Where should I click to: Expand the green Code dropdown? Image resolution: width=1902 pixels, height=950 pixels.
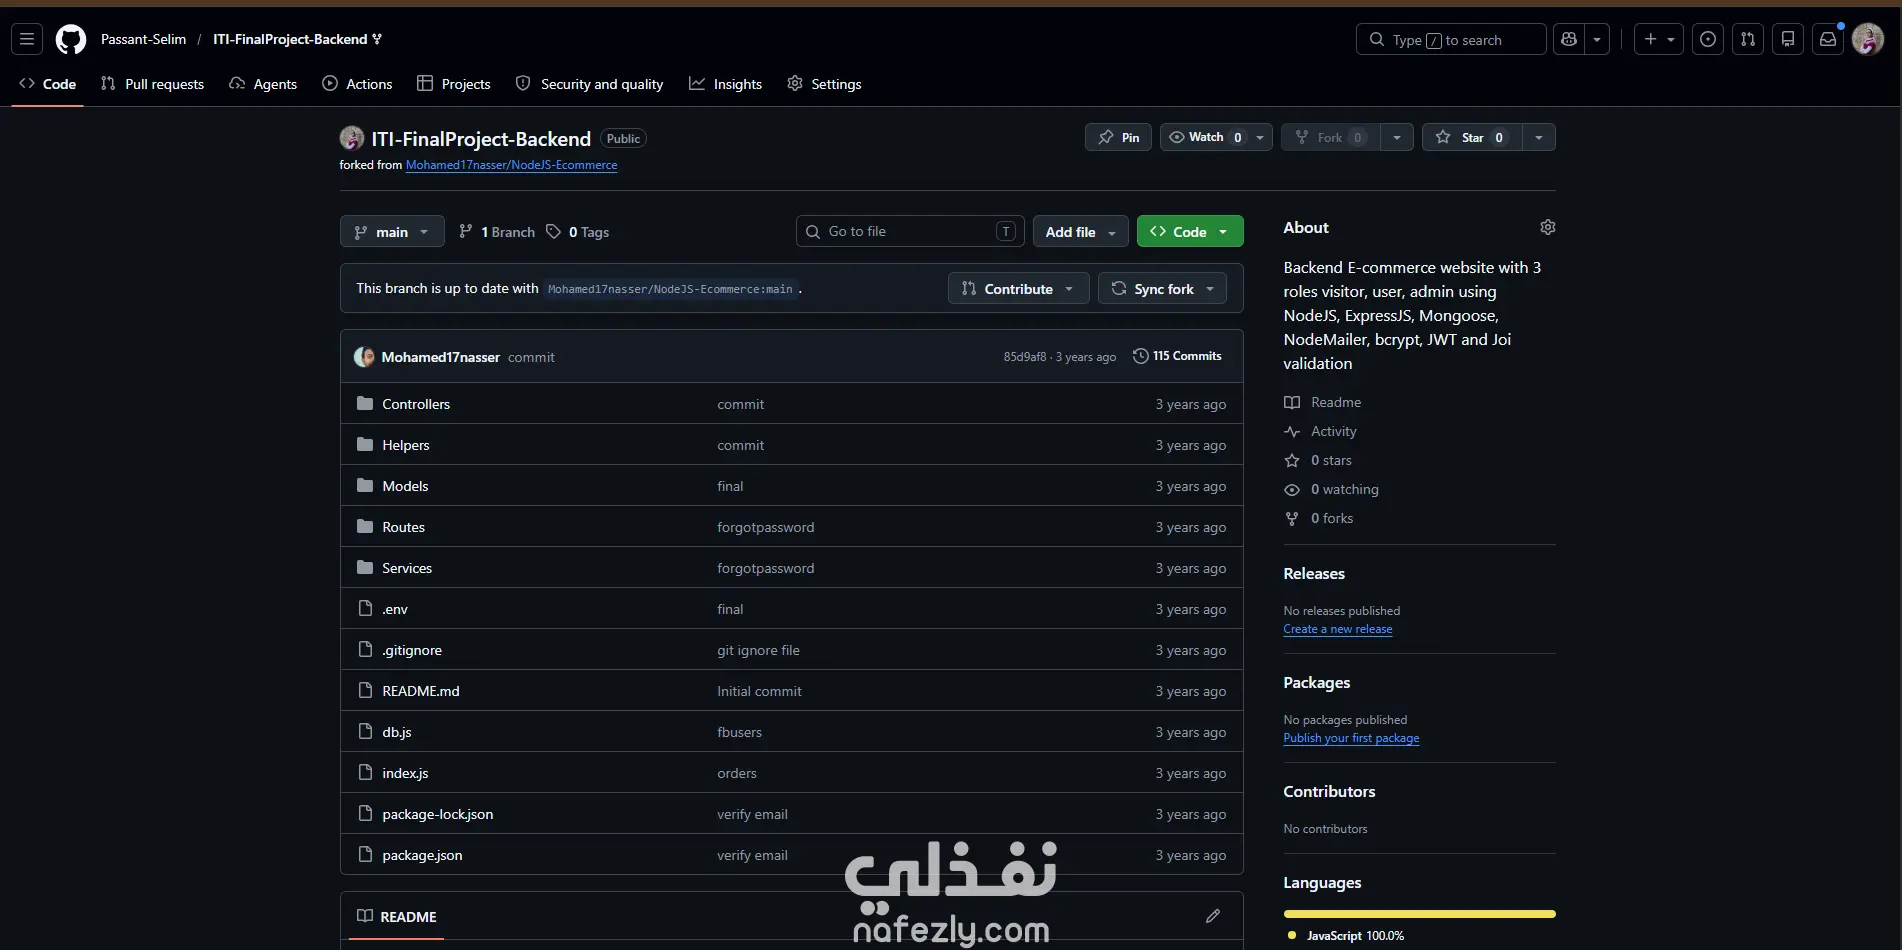pyautogui.click(x=1190, y=232)
